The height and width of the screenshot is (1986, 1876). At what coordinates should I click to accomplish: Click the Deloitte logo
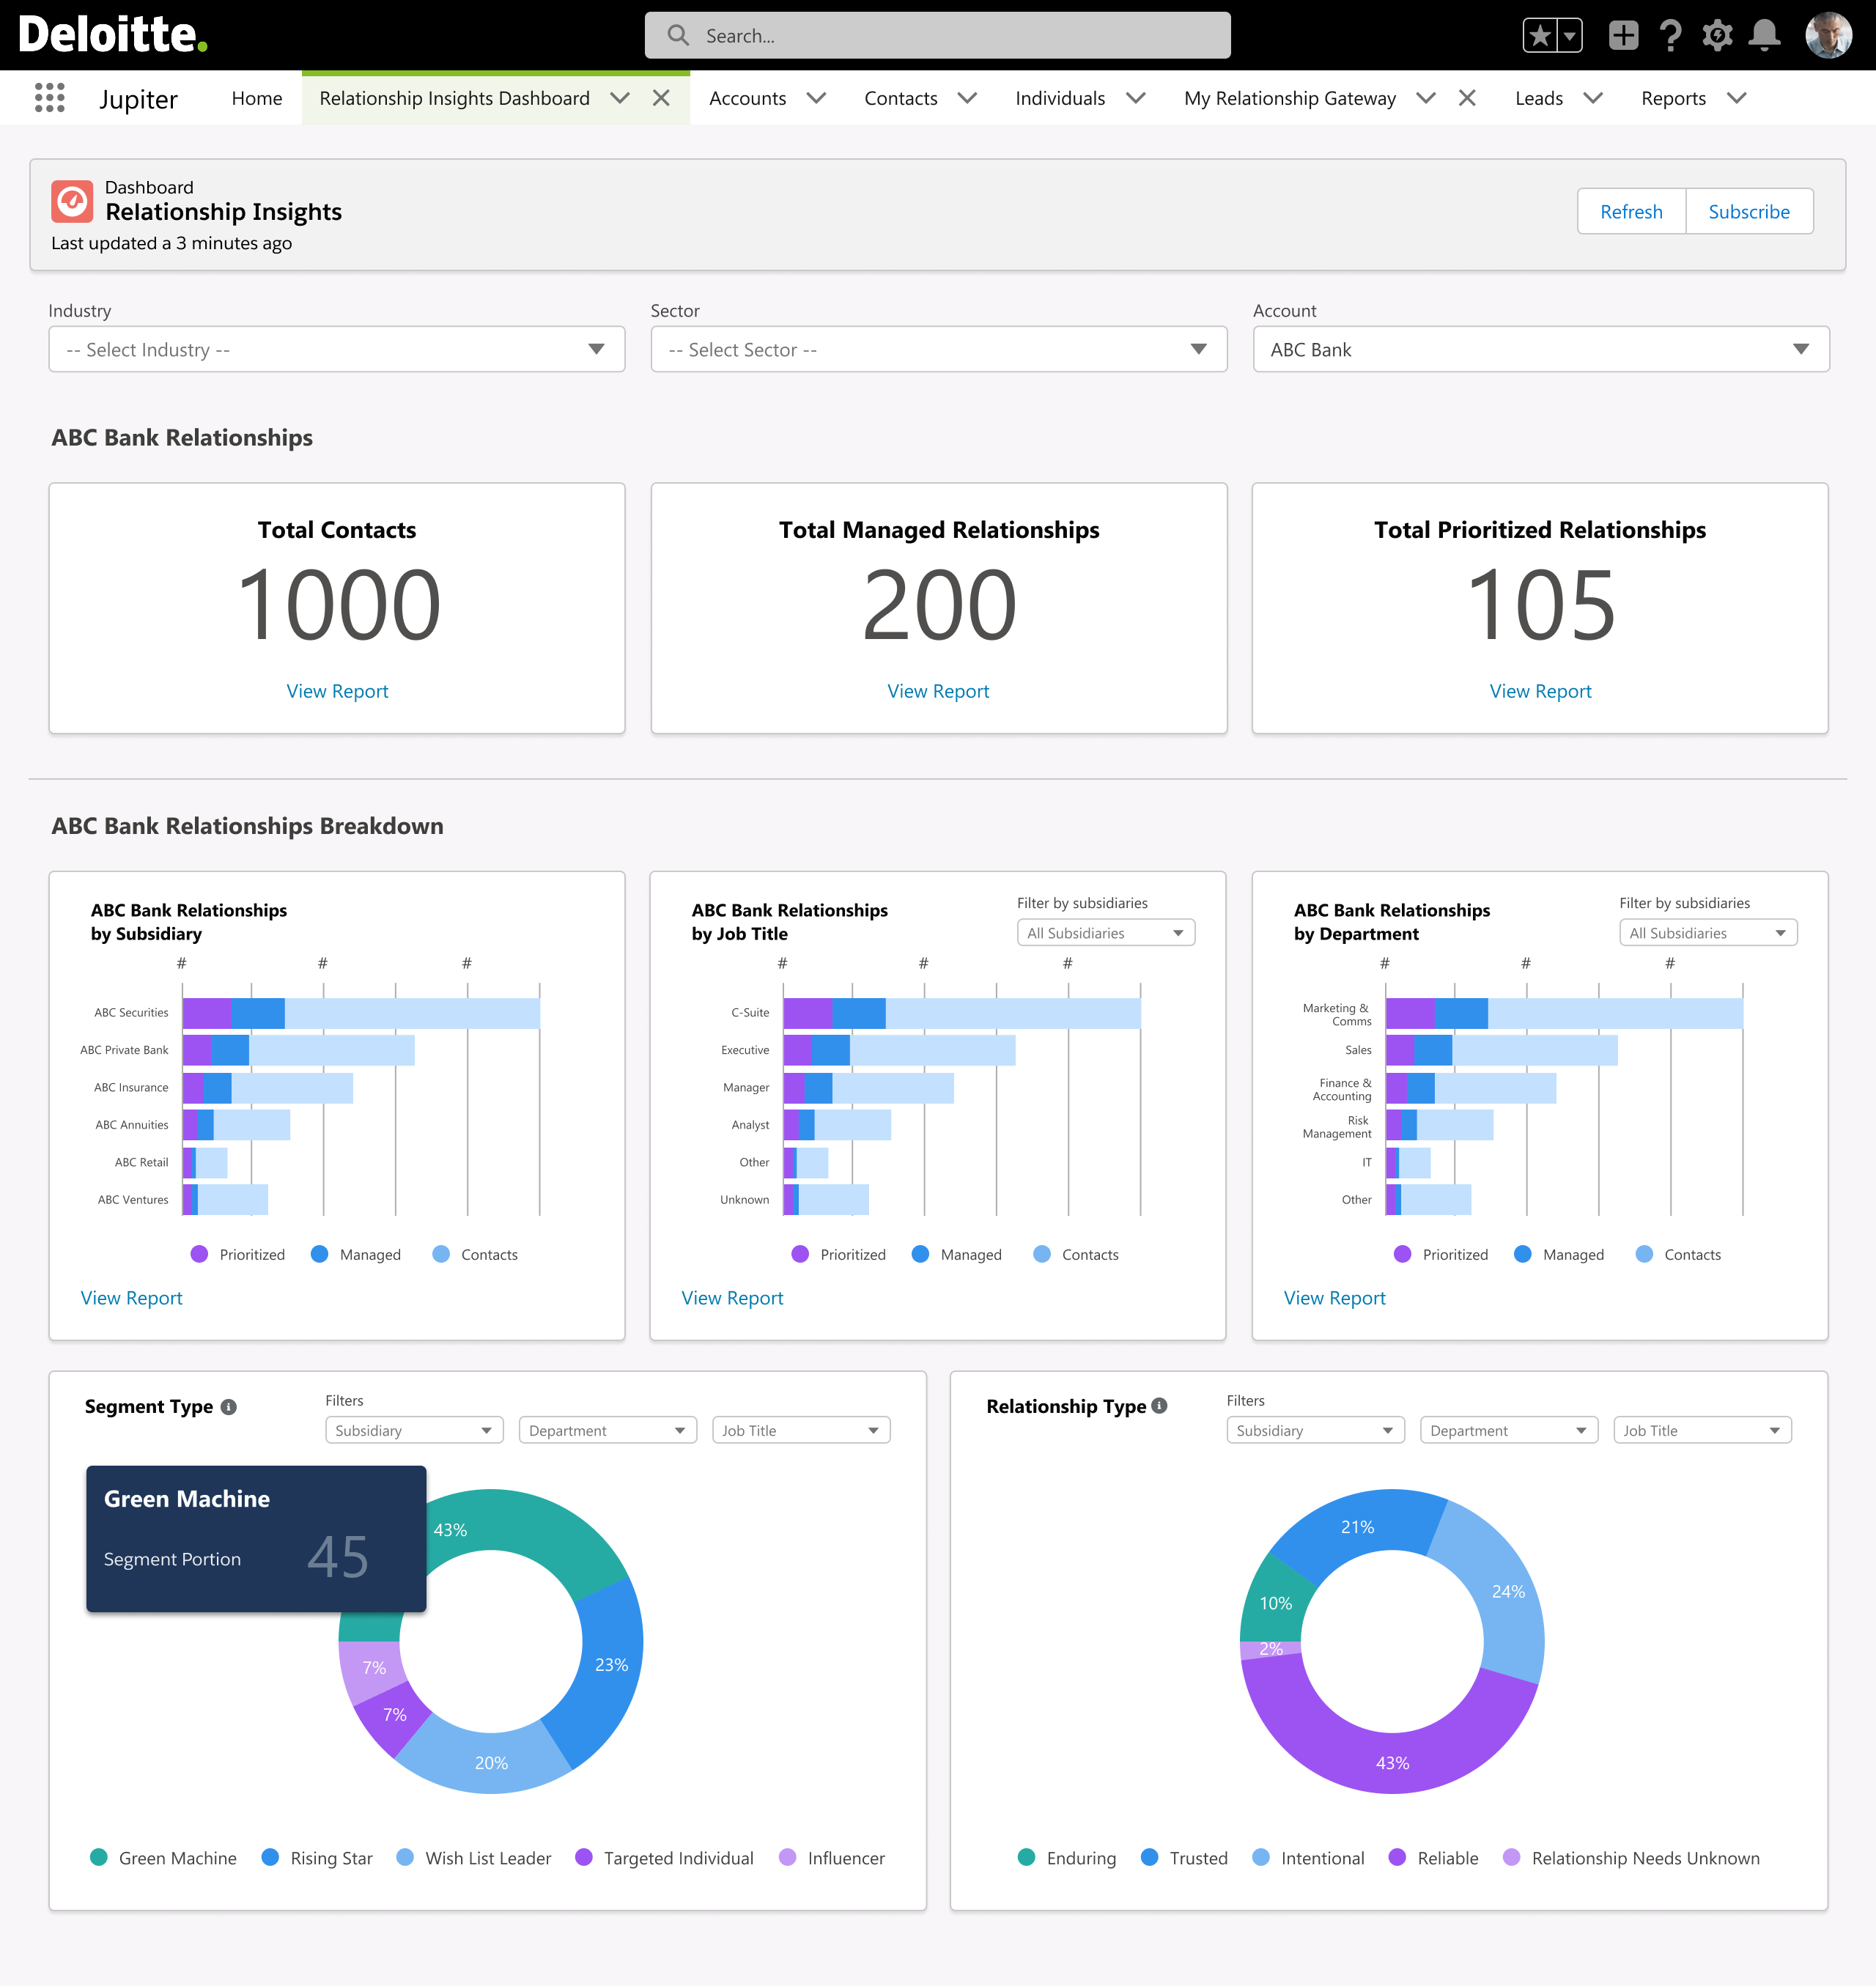point(112,35)
